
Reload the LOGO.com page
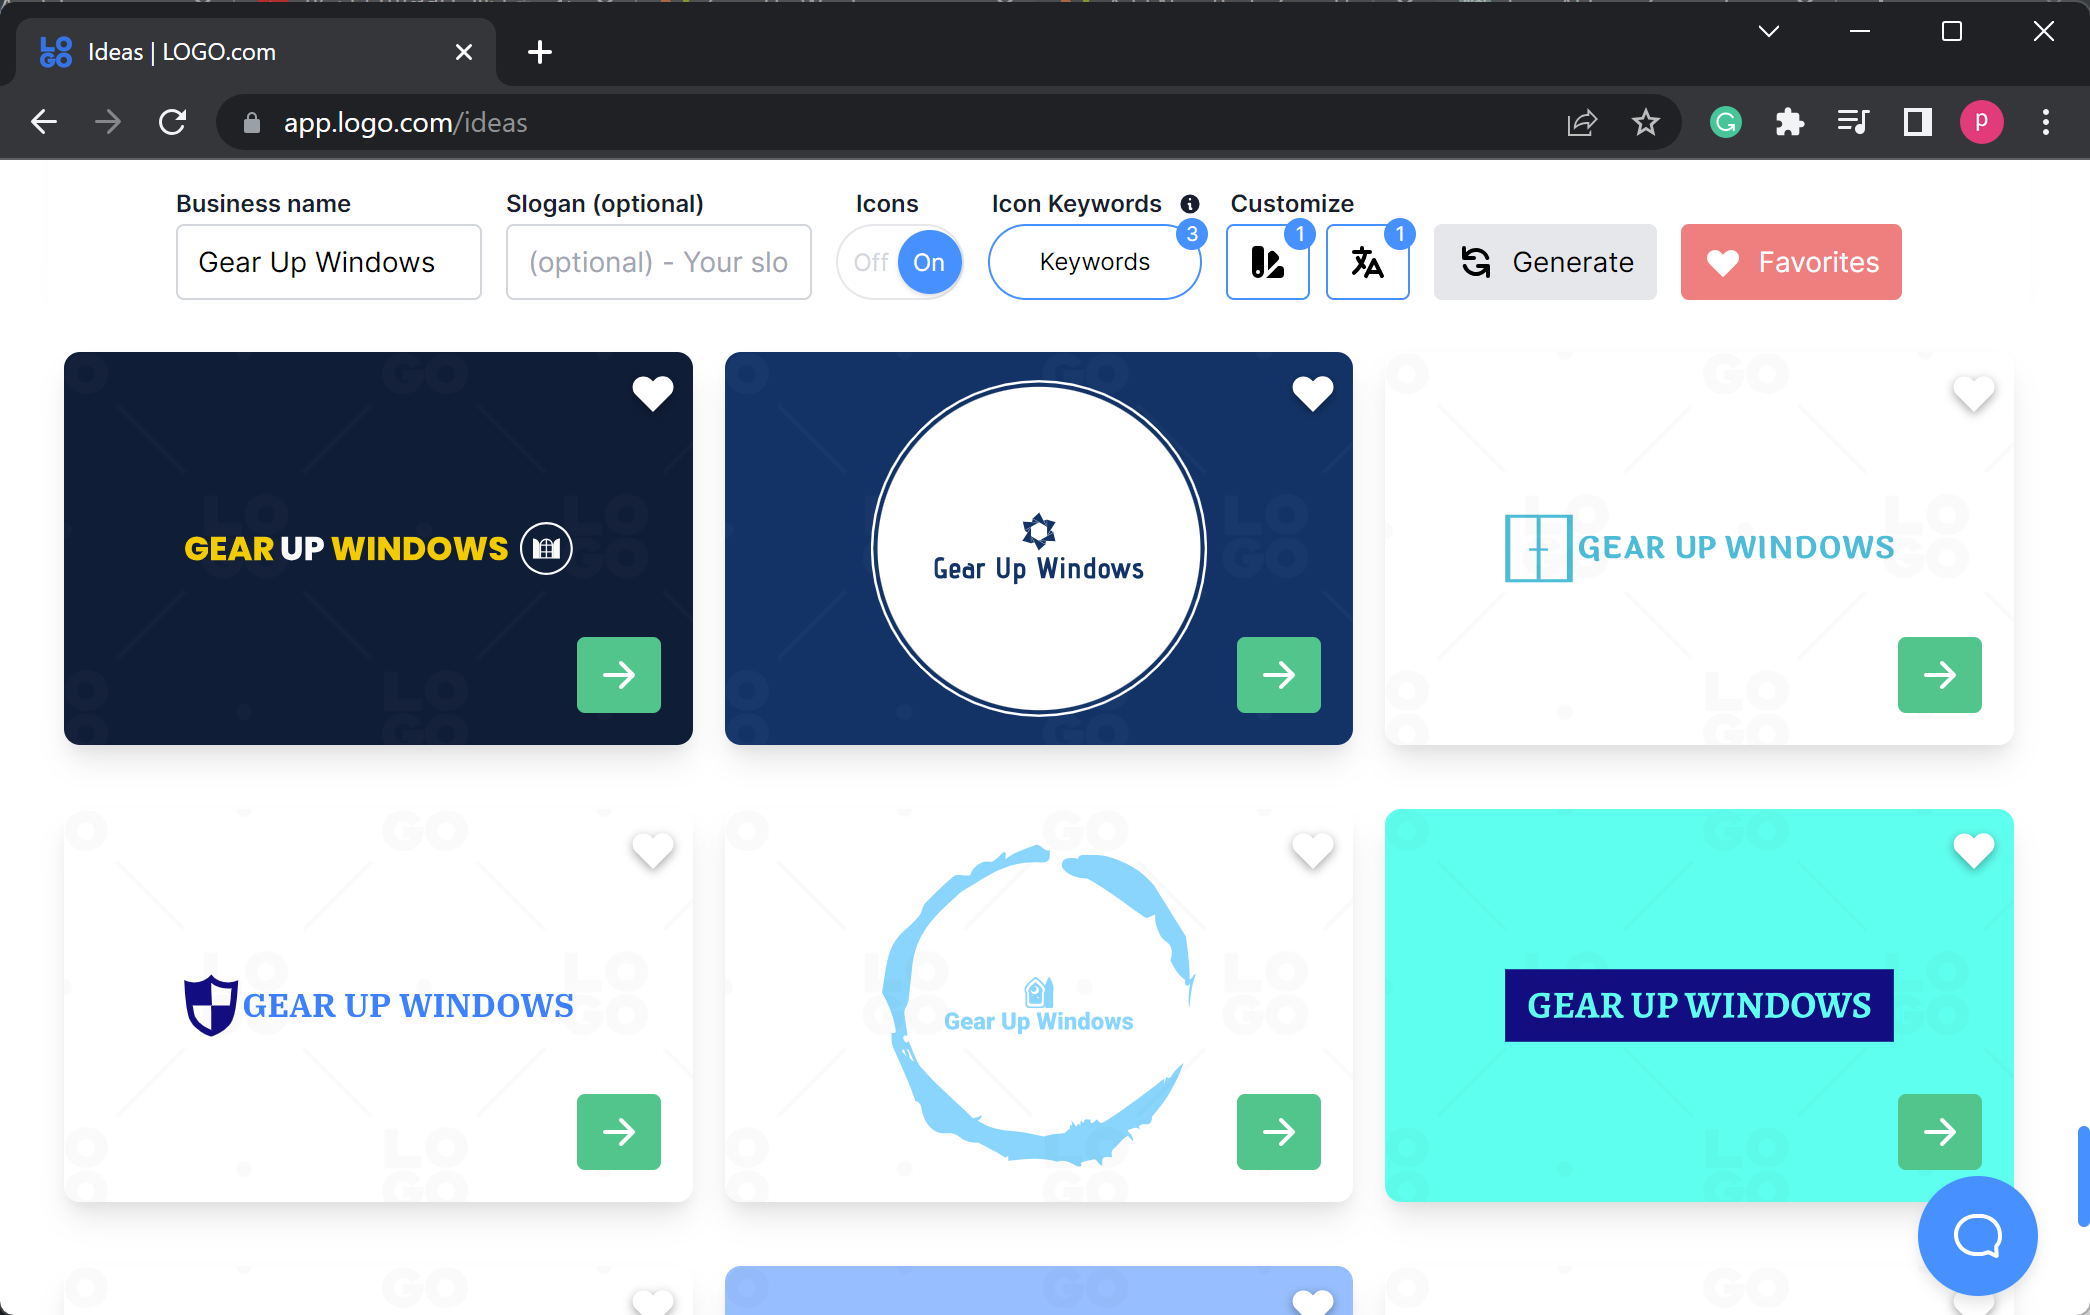[x=172, y=122]
